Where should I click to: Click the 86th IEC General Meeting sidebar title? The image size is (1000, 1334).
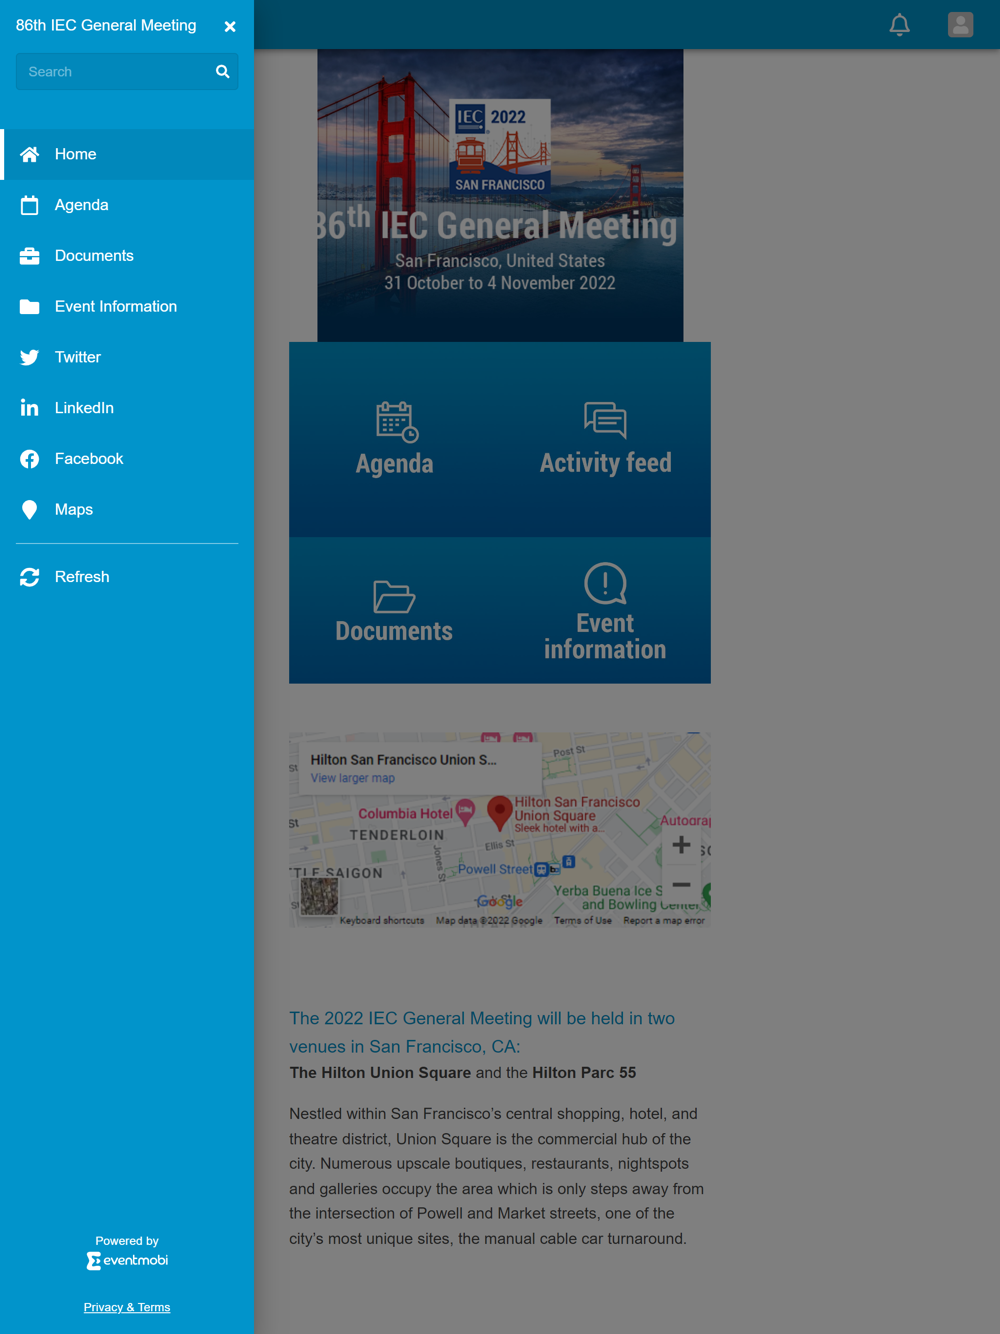point(106,26)
